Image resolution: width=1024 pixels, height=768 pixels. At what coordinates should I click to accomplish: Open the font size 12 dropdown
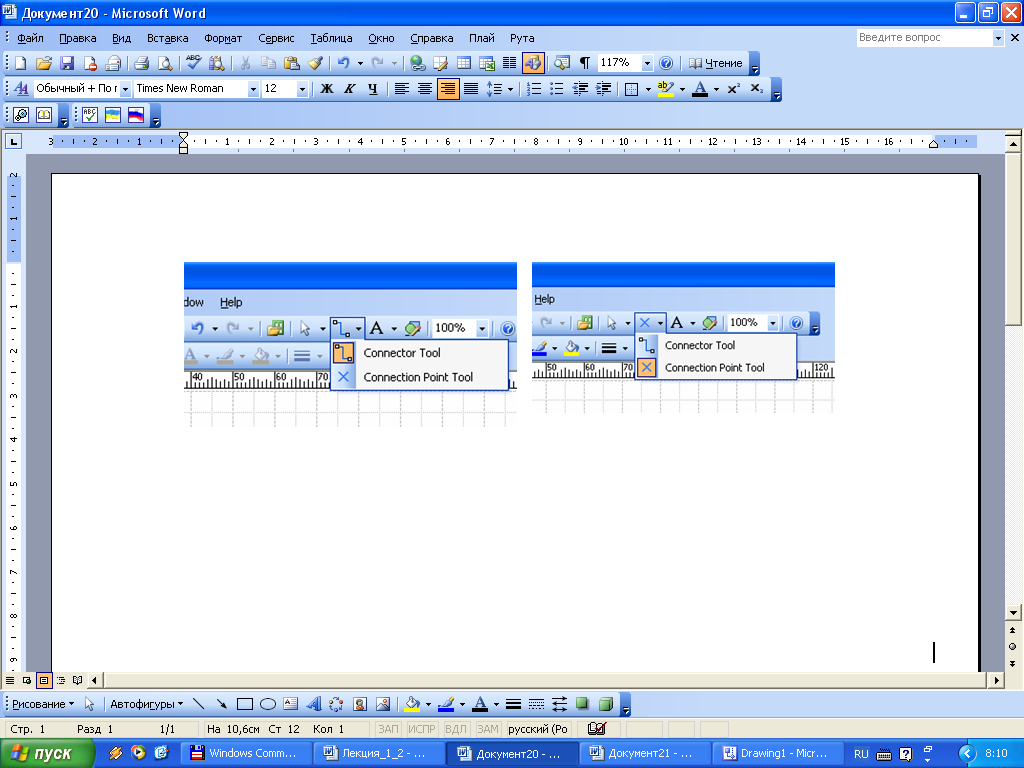(302, 88)
